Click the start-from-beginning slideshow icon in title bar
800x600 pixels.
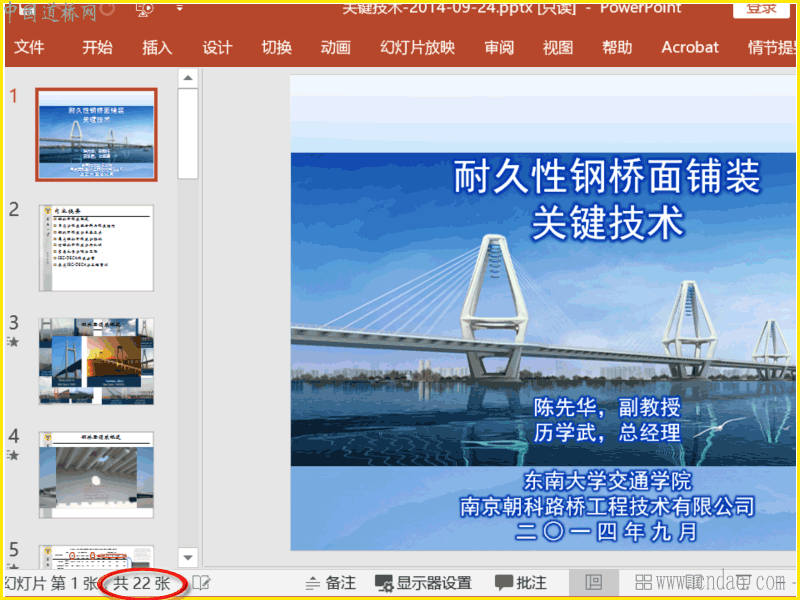[145, 9]
